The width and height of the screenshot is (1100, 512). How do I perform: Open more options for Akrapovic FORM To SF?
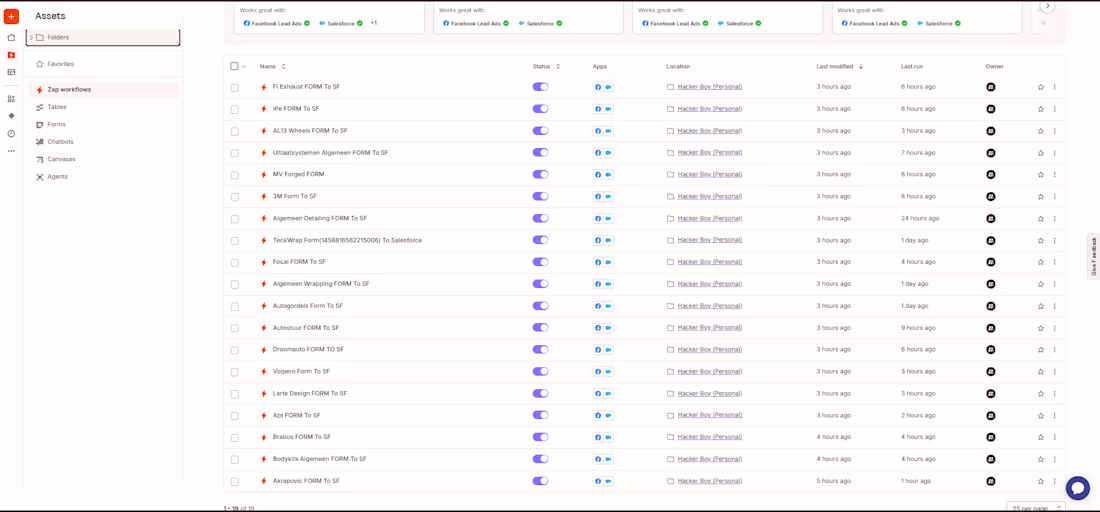(1054, 481)
